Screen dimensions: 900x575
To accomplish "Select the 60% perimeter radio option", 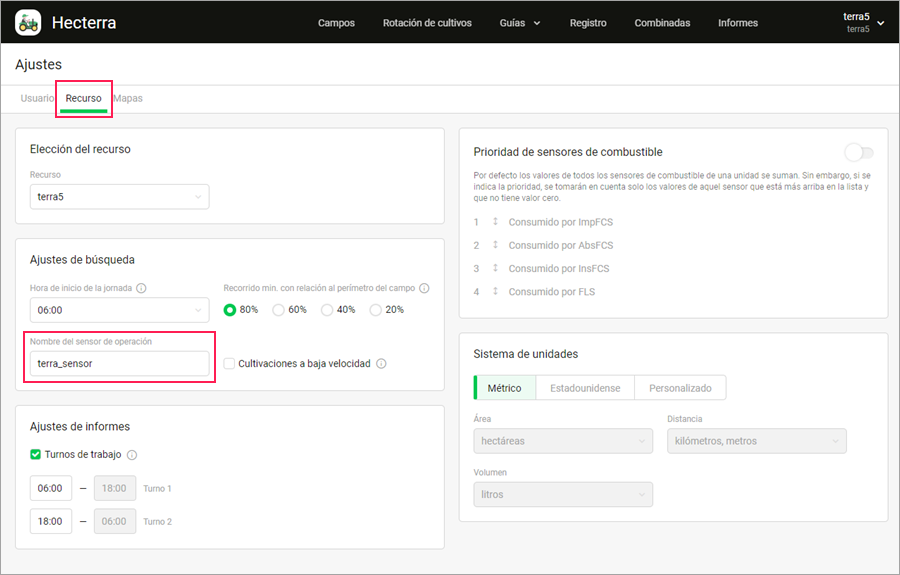I will pos(279,310).
